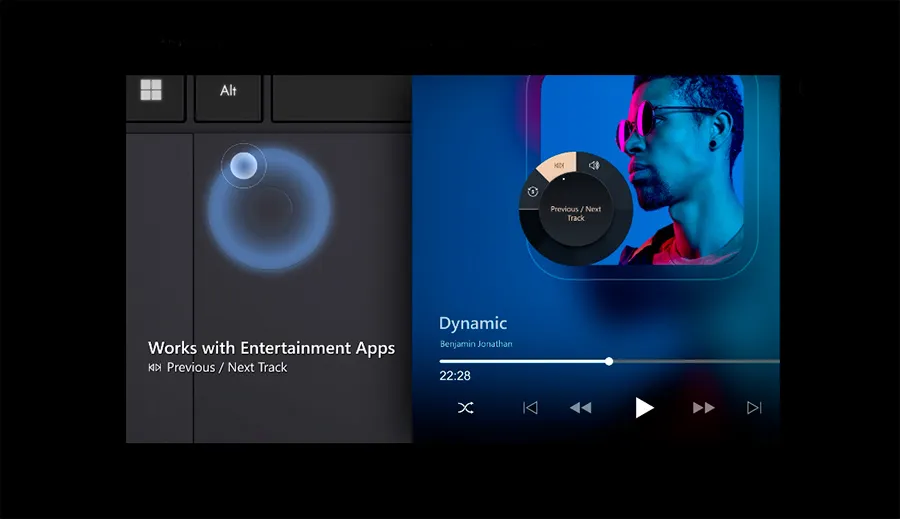Click the radial dial center labeled Previous / Next Track
900x519 pixels.
click(x=576, y=213)
